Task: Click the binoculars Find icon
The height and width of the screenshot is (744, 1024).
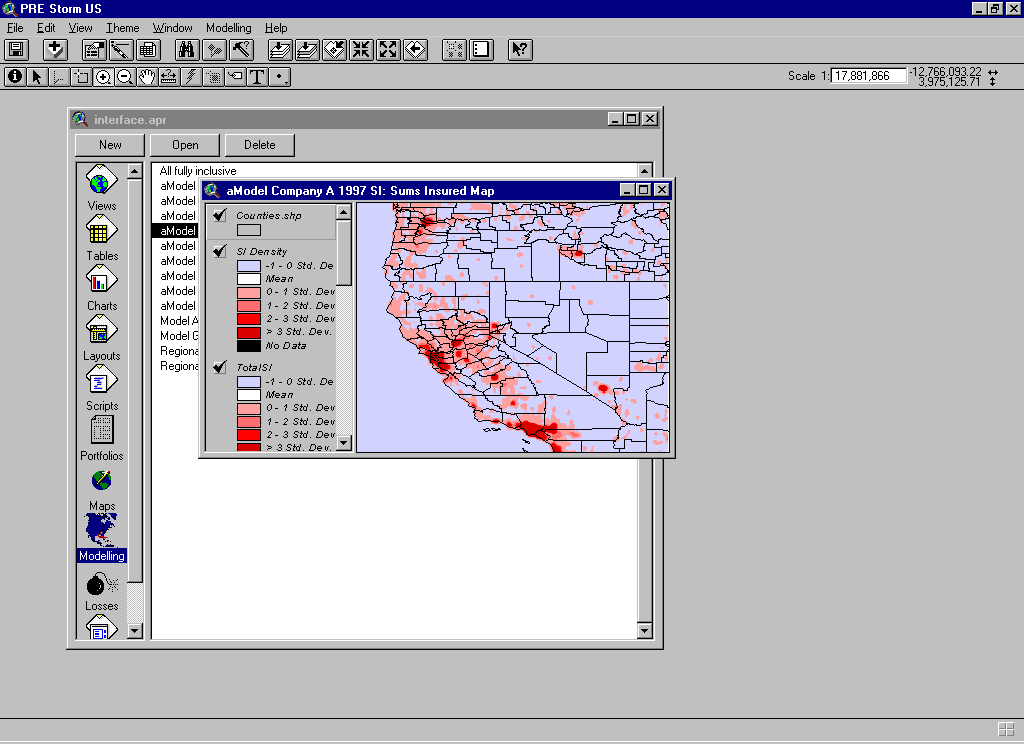Action: (187, 49)
